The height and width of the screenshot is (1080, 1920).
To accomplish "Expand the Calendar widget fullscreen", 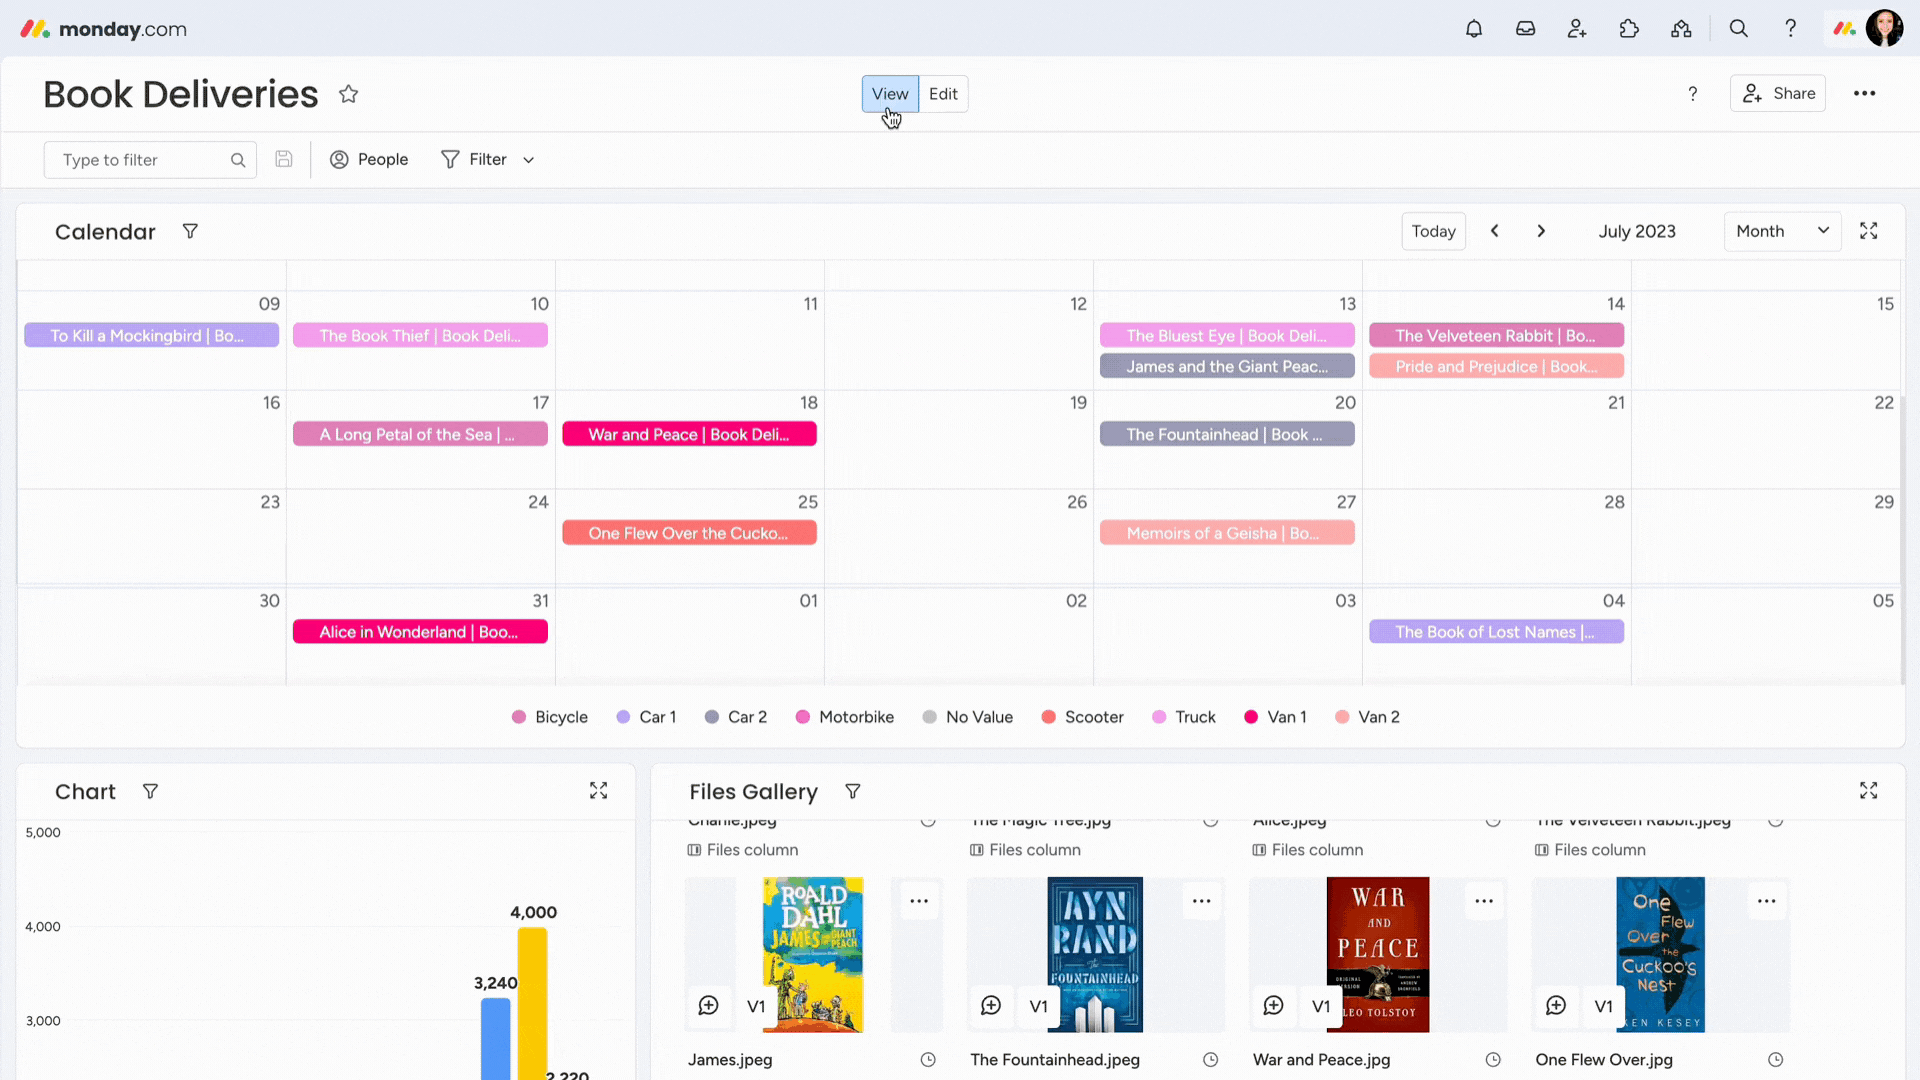I will coord(1868,231).
